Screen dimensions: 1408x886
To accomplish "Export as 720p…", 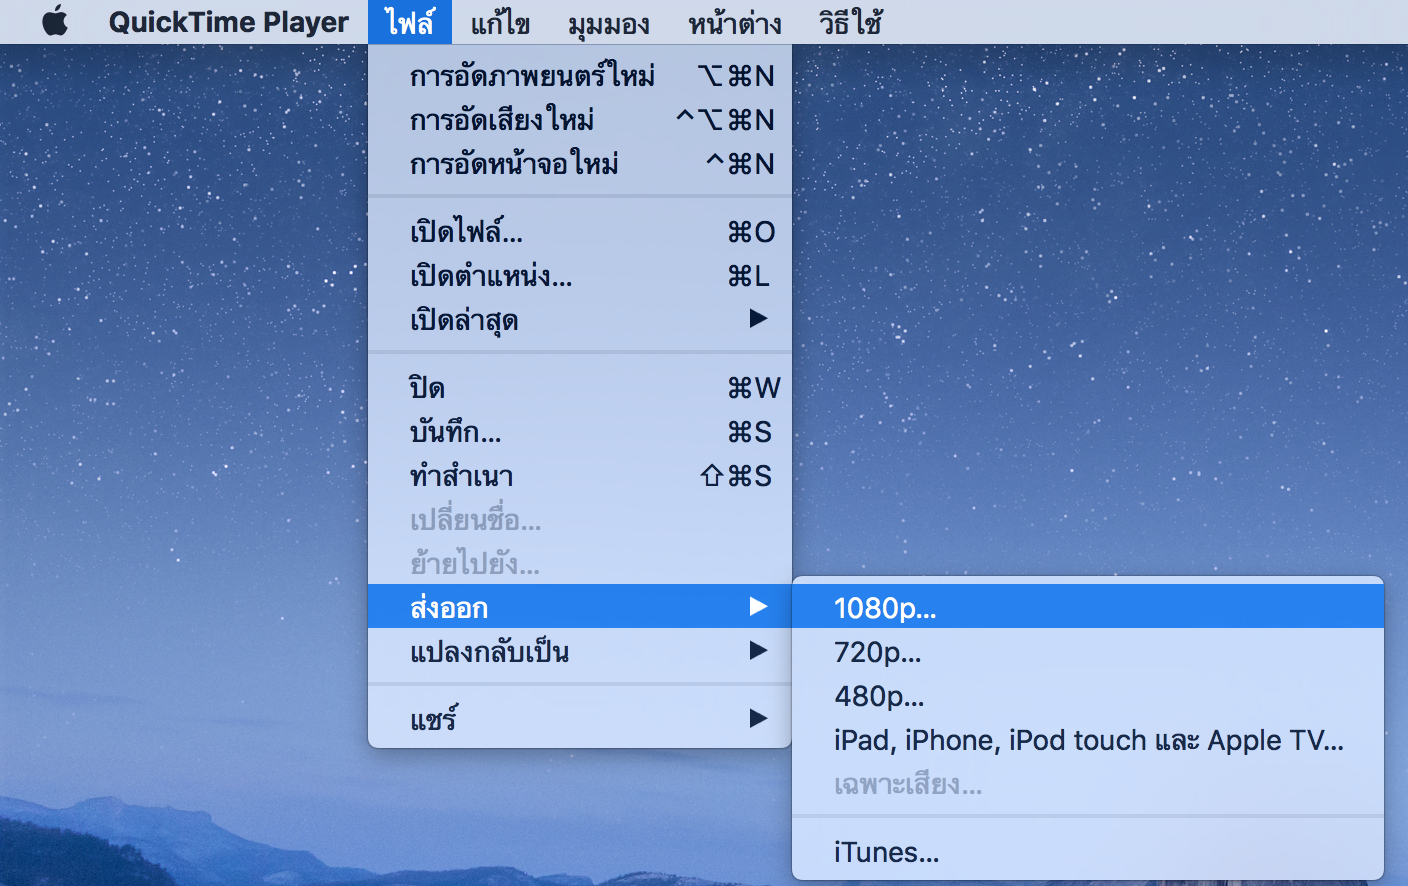I will tap(1088, 652).
